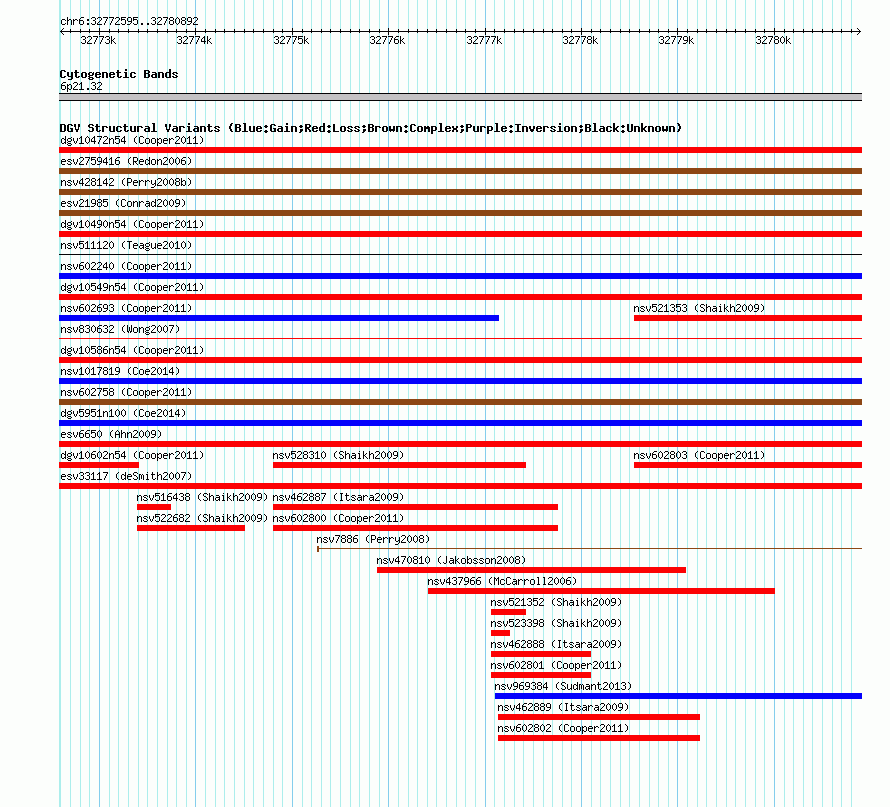Click the right arrow at ruler end

858,31
